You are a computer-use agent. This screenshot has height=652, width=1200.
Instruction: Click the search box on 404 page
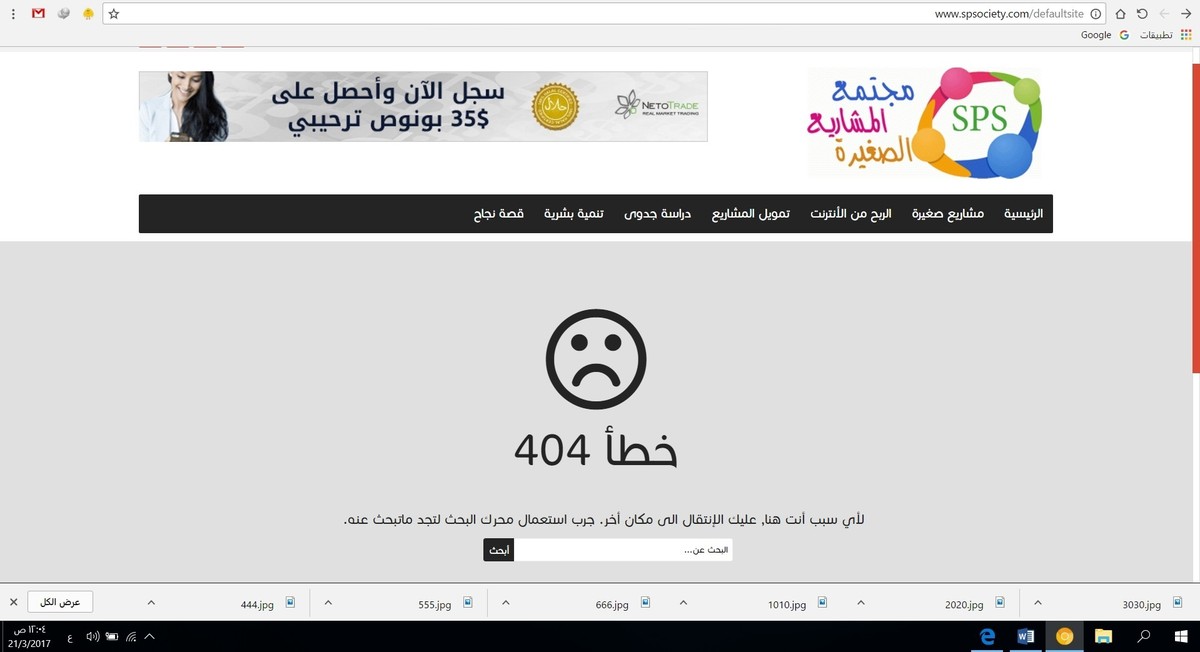(623, 550)
